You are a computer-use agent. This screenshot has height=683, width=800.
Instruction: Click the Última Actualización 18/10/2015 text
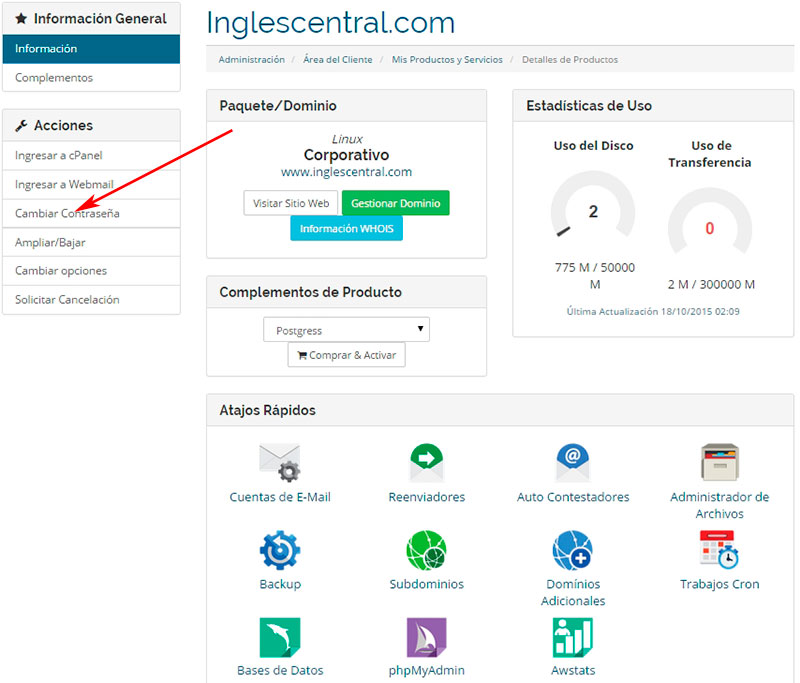pyautogui.click(x=653, y=312)
